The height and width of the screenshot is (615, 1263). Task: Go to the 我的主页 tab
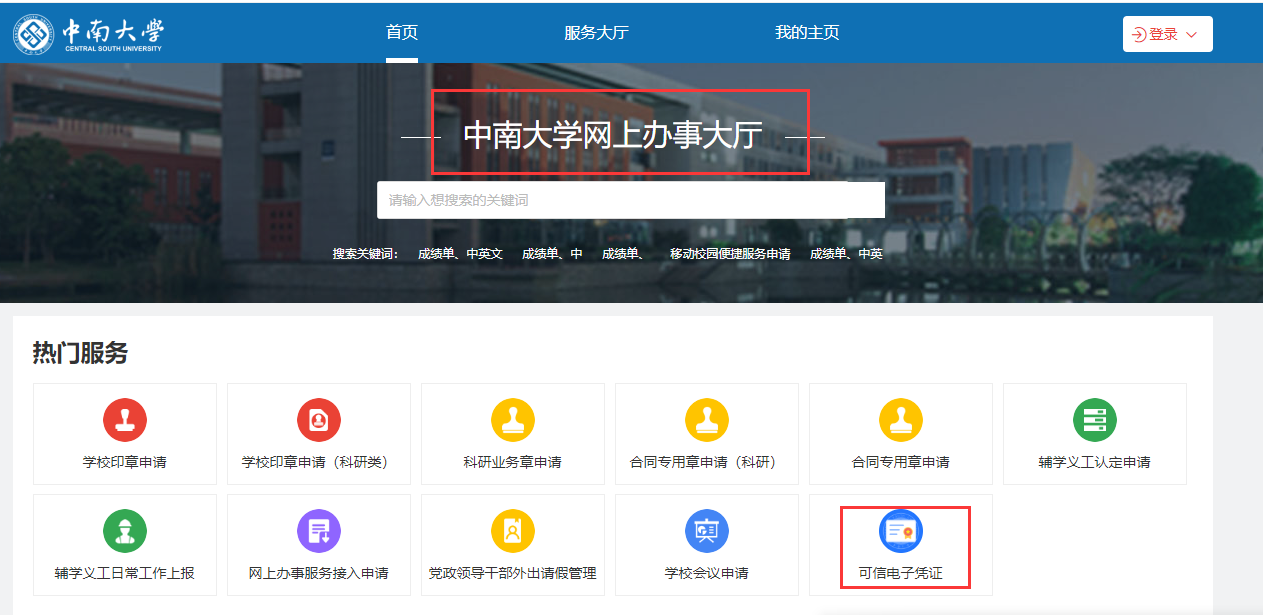(x=807, y=33)
